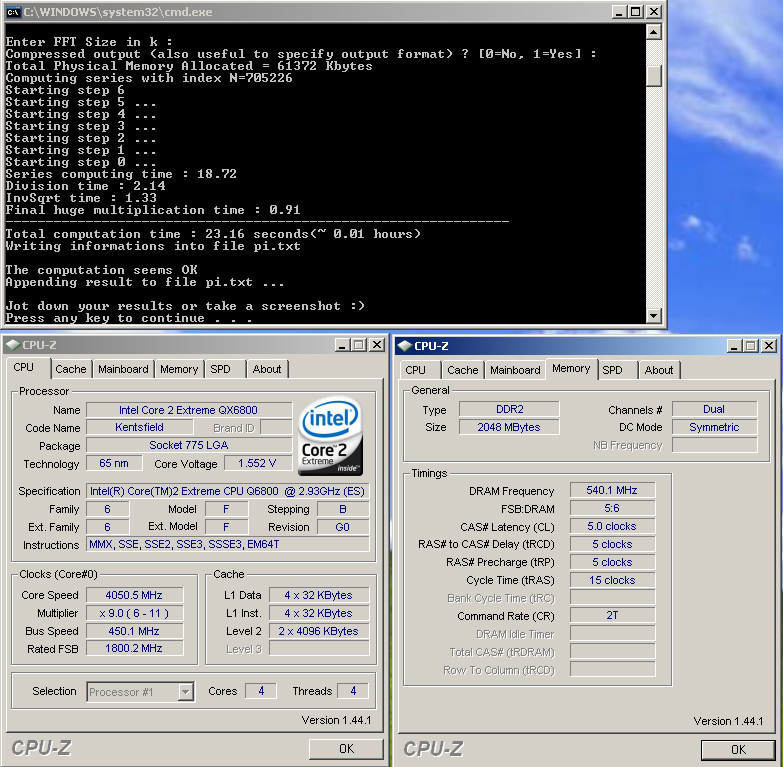Click the Level 2 cache value

(319, 631)
